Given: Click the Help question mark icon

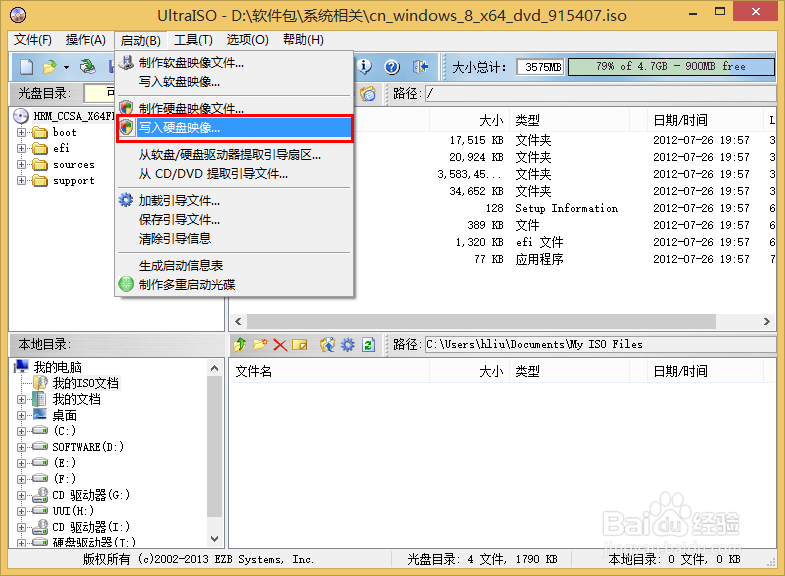Looking at the screenshot, I should [392, 67].
